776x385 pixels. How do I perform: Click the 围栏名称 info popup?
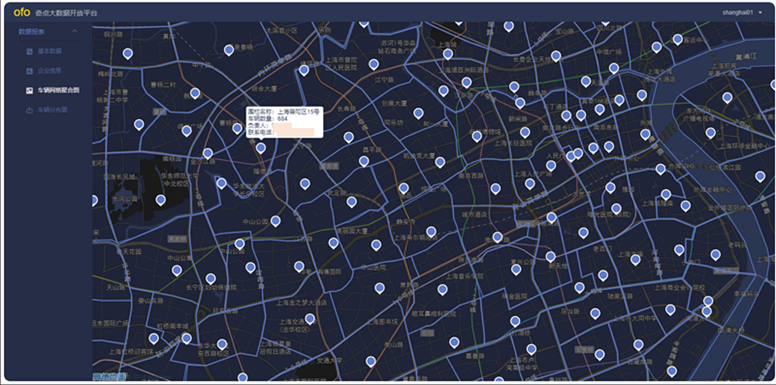(x=285, y=122)
